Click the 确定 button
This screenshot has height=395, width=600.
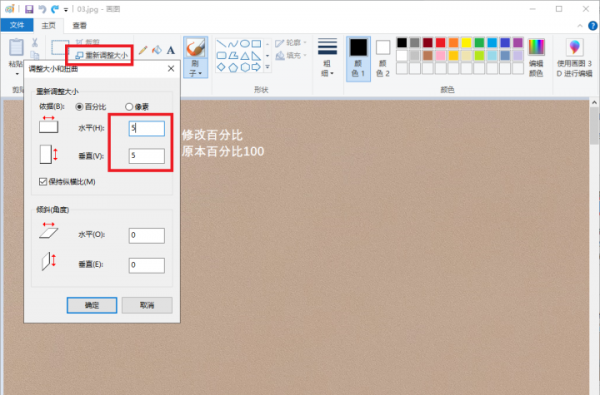tap(92, 305)
